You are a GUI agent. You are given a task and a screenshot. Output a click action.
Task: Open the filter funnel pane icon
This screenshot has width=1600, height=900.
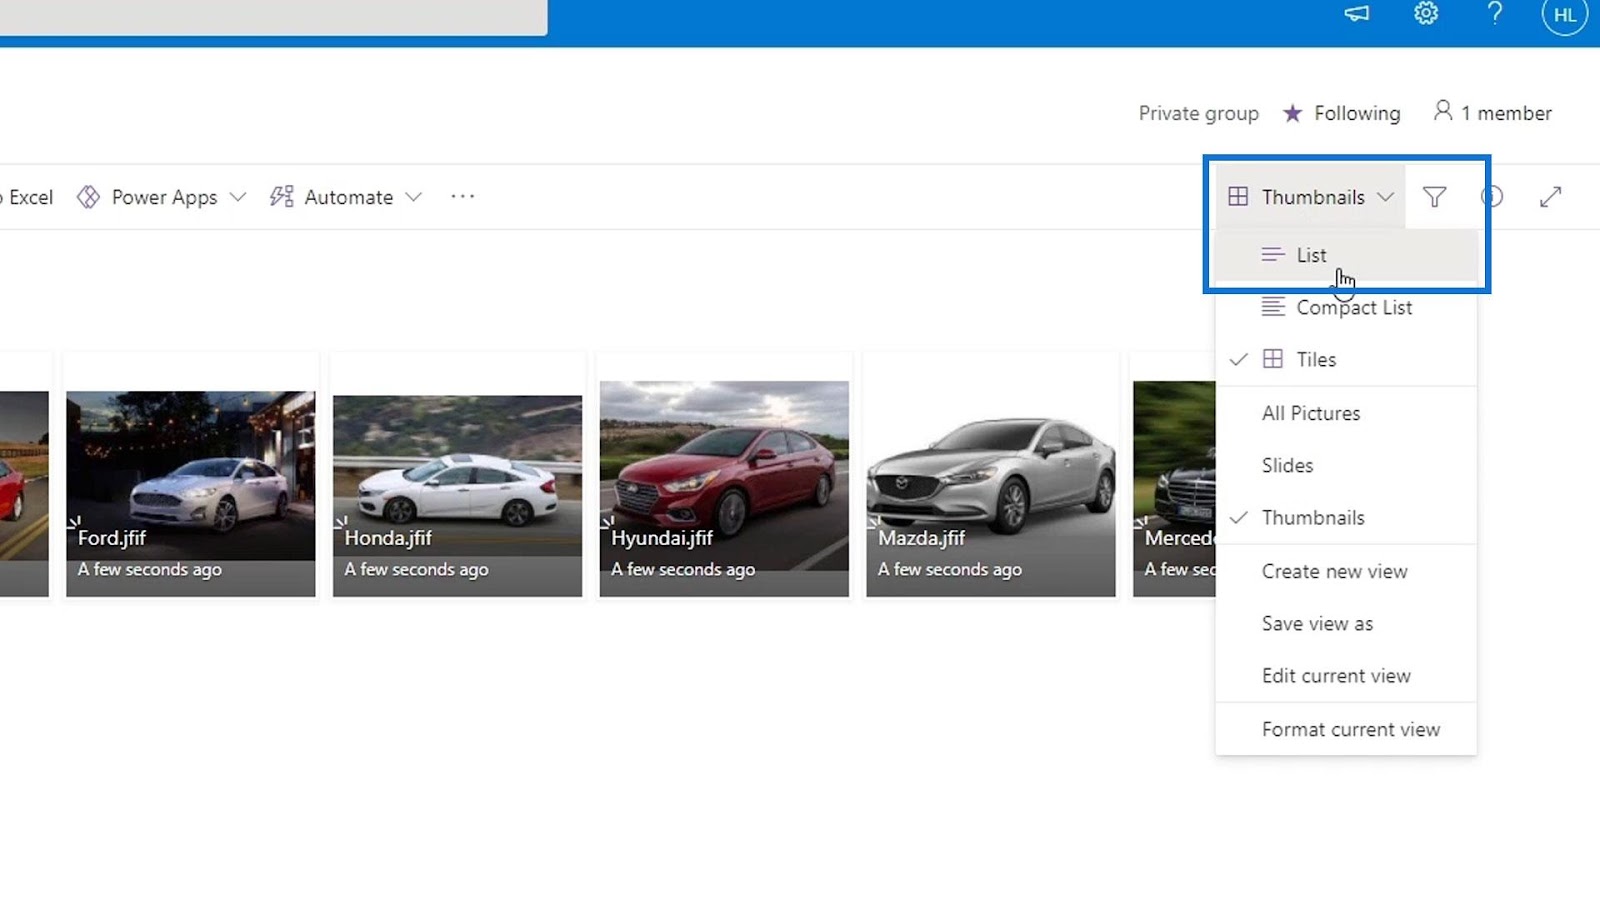pos(1434,197)
